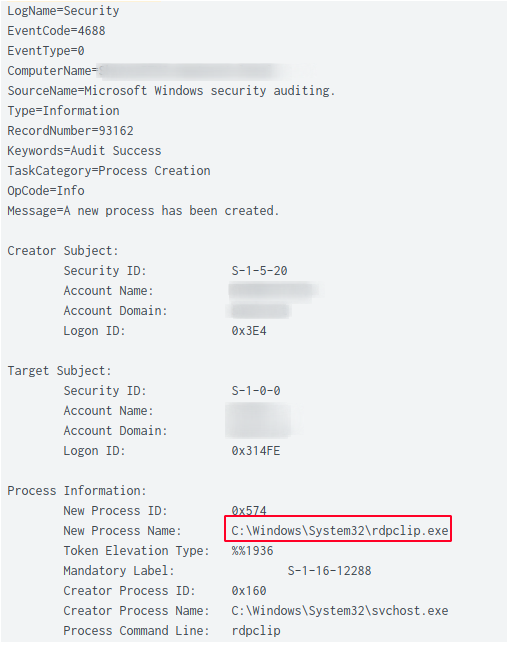Click the Process Information section heading
Screen dimensions: 507x649
(77, 491)
